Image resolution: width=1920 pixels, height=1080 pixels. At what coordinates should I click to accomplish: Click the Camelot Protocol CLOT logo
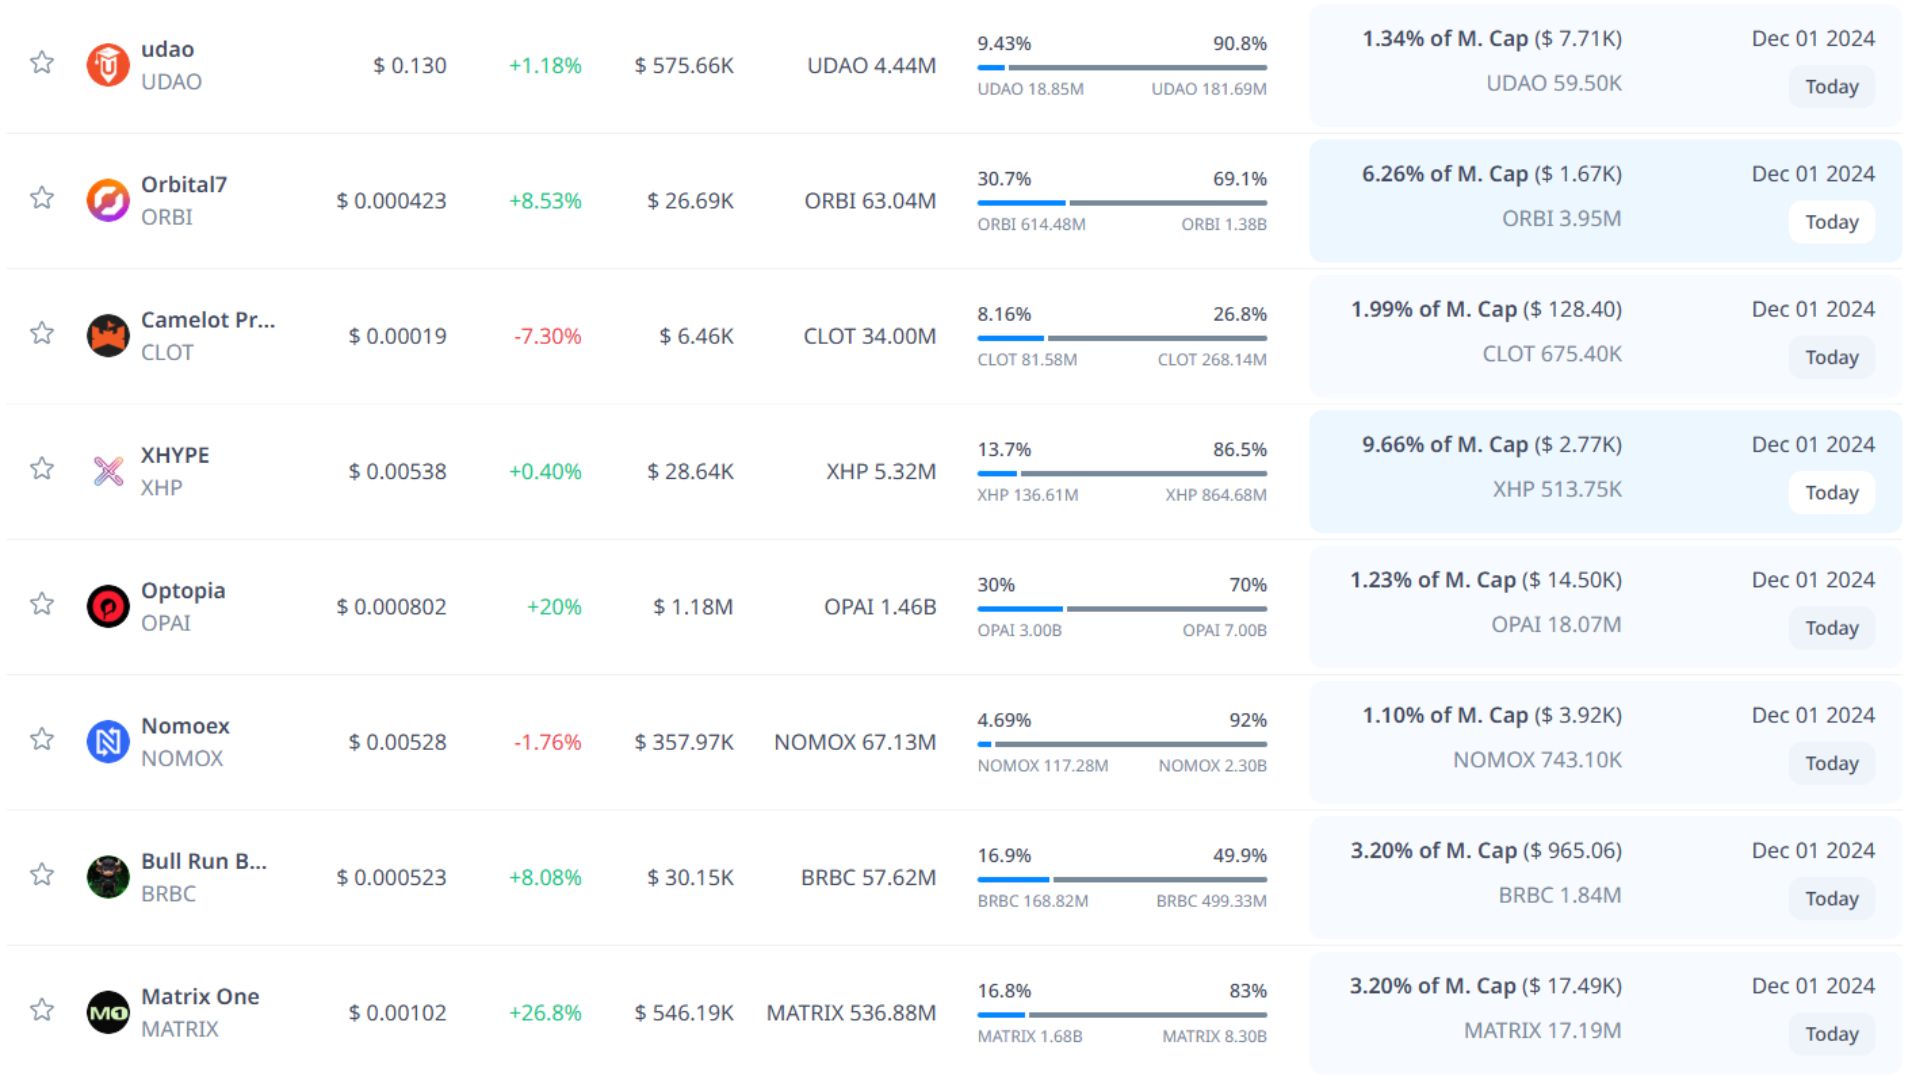[x=108, y=336]
